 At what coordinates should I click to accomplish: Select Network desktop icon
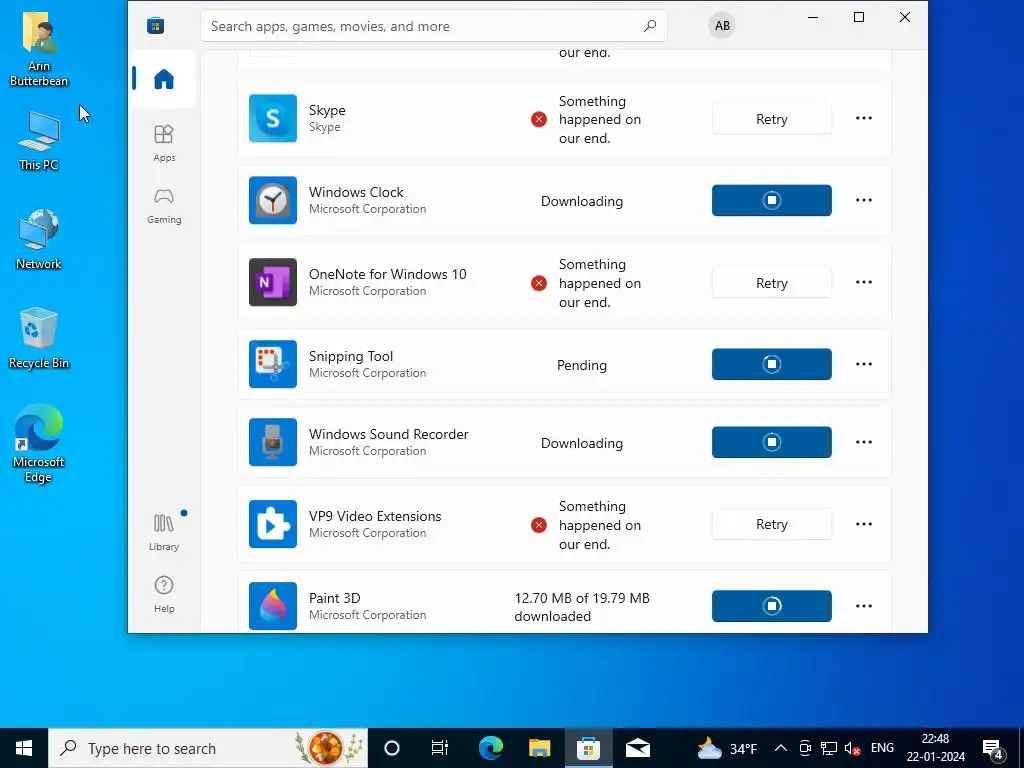(x=39, y=239)
